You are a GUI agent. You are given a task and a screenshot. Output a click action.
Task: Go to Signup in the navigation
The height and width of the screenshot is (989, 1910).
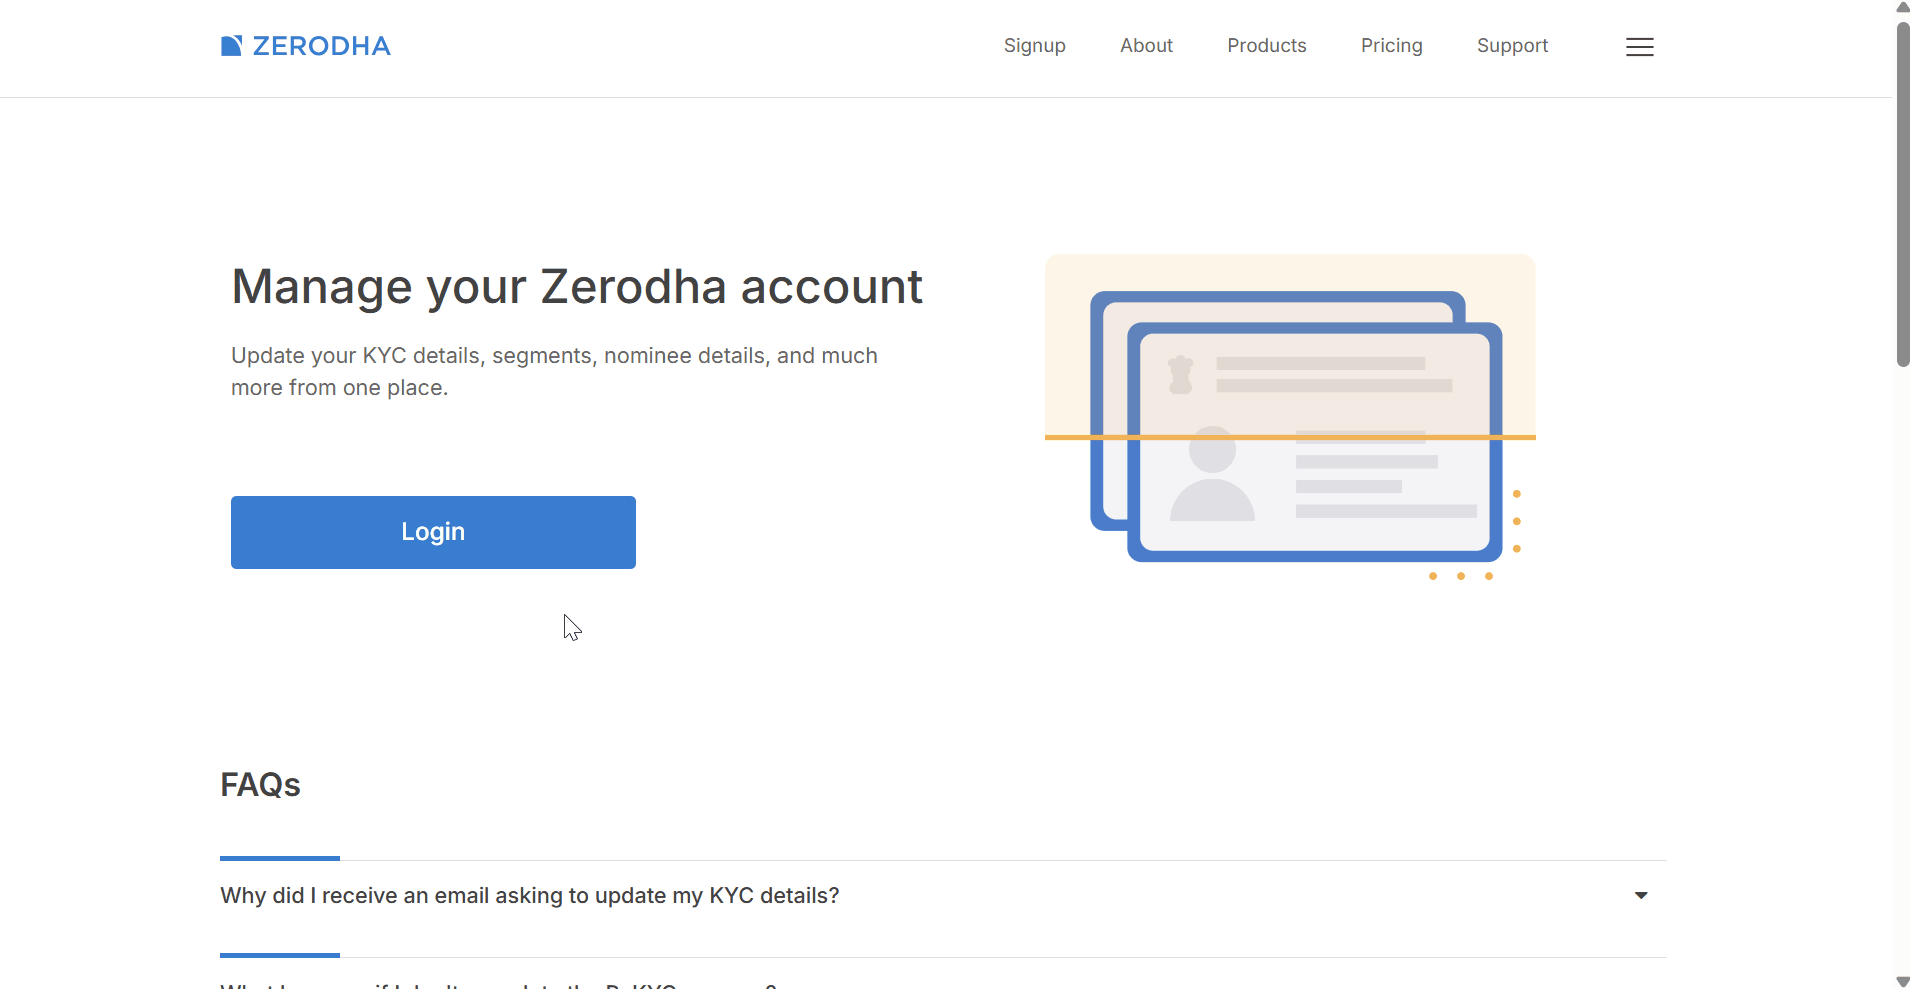pos(1034,46)
